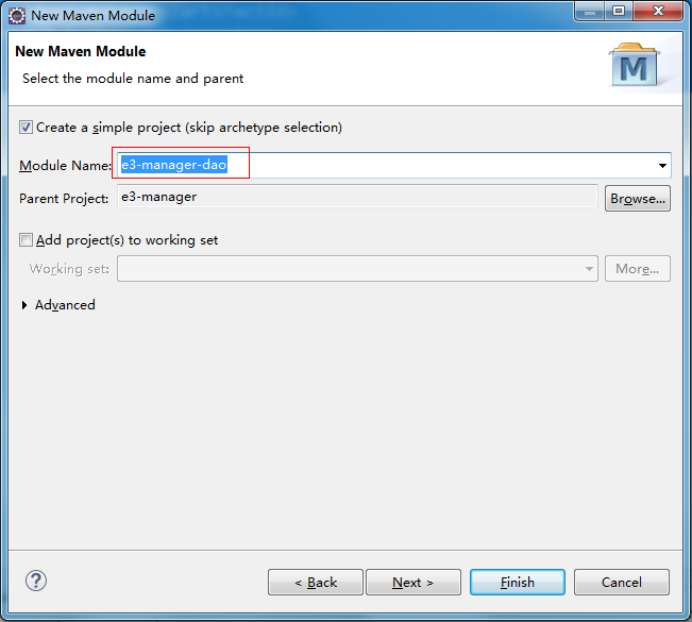Proceed with the Next > button

[x=414, y=582]
